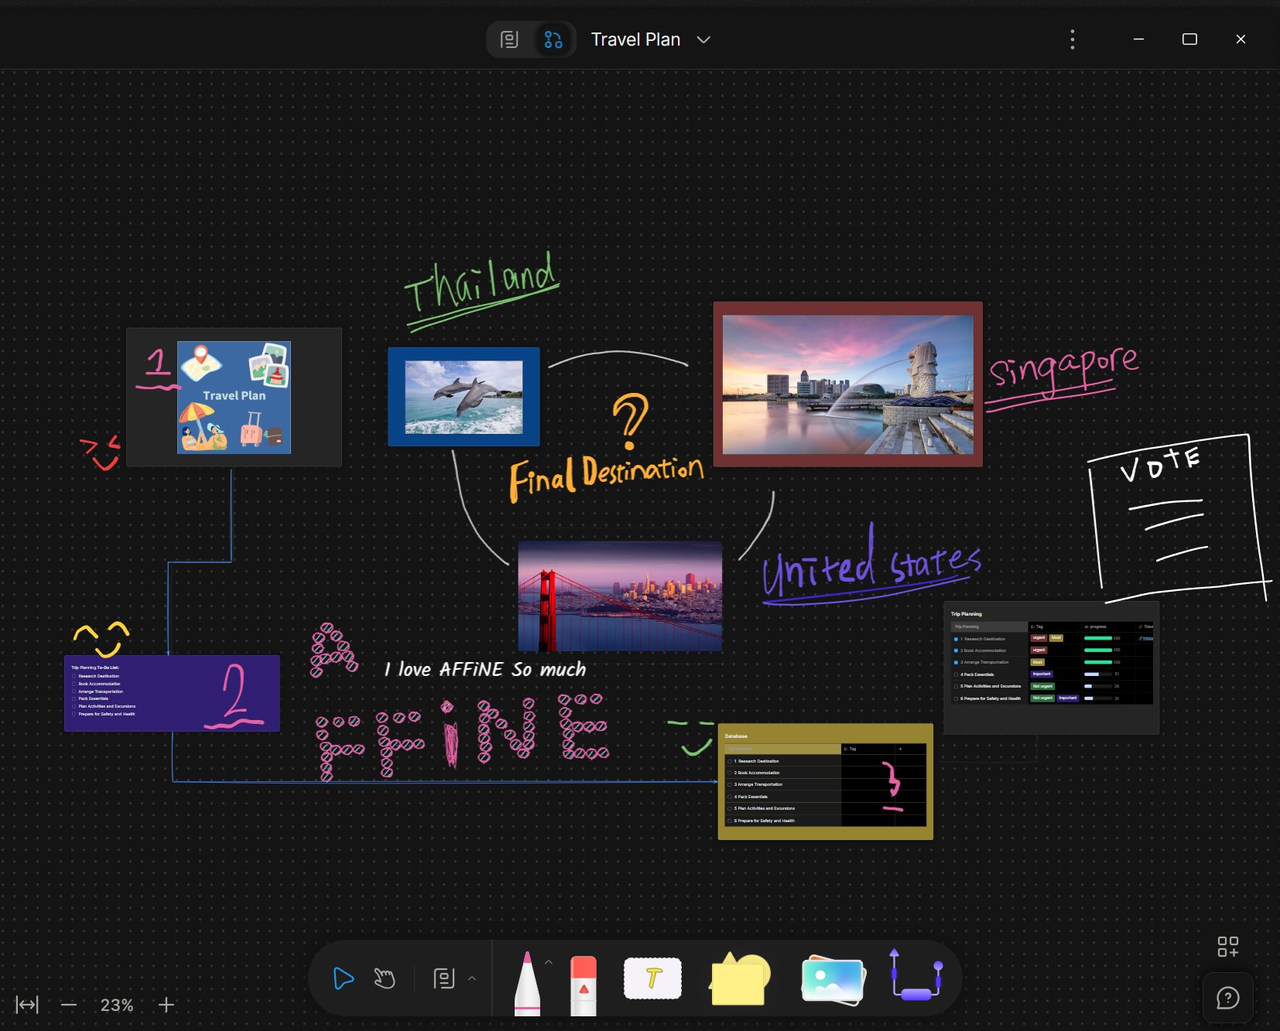
Task: Toggle Arrange Transportation checkbox in Trip Planning table
Action: pyautogui.click(x=956, y=662)
